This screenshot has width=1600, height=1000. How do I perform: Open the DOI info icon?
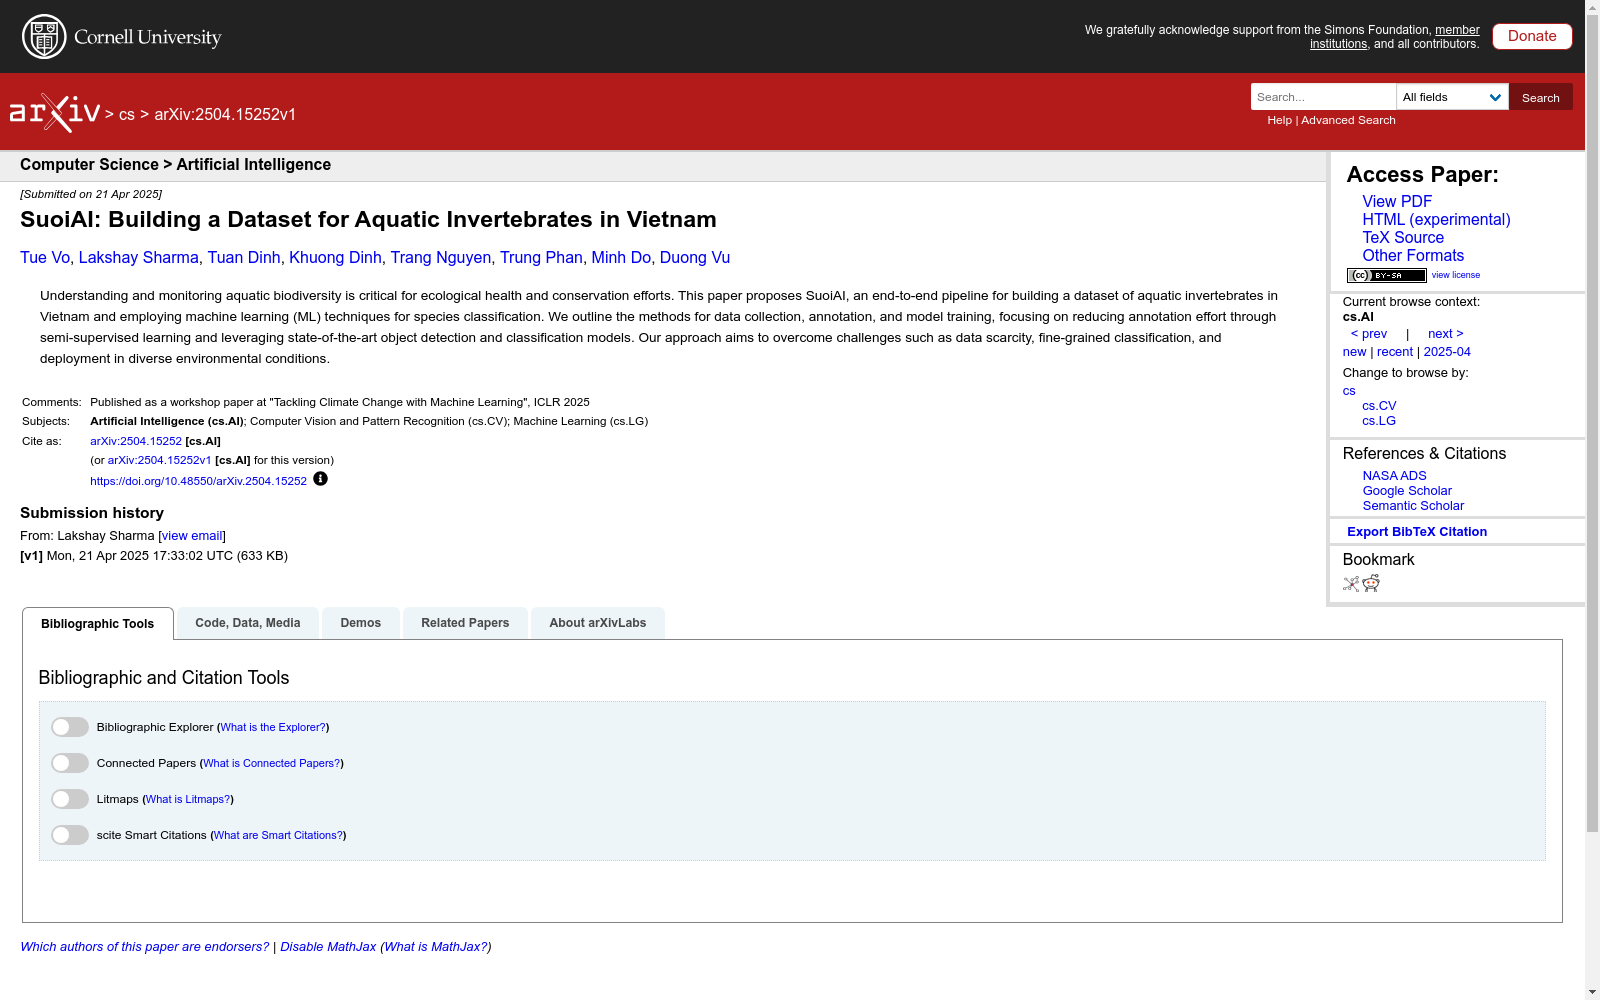[x=320, y=479]
